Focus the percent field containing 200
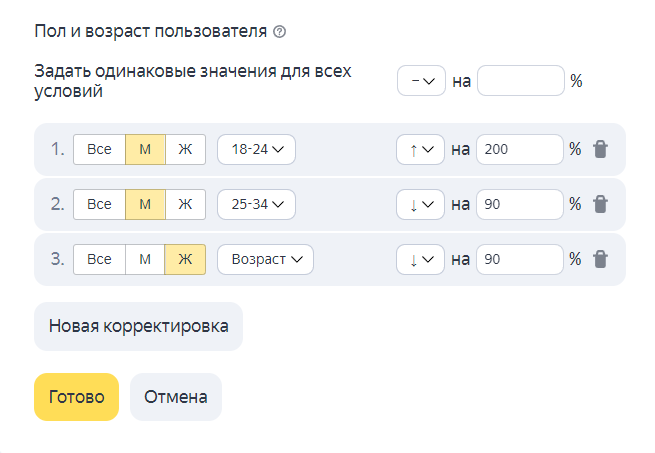This screenshot has height=453, width=655. 520,149
